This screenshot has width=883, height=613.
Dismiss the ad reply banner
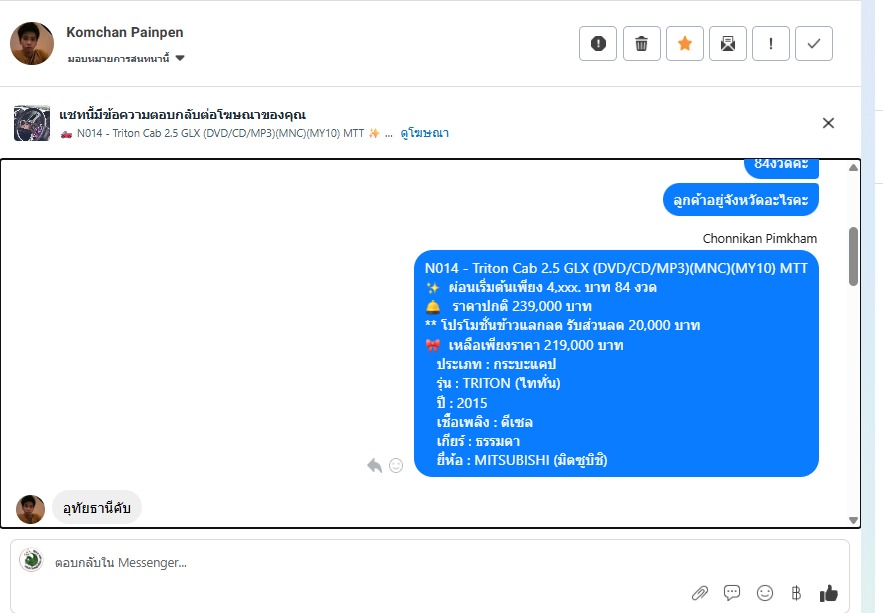(828, 123)
